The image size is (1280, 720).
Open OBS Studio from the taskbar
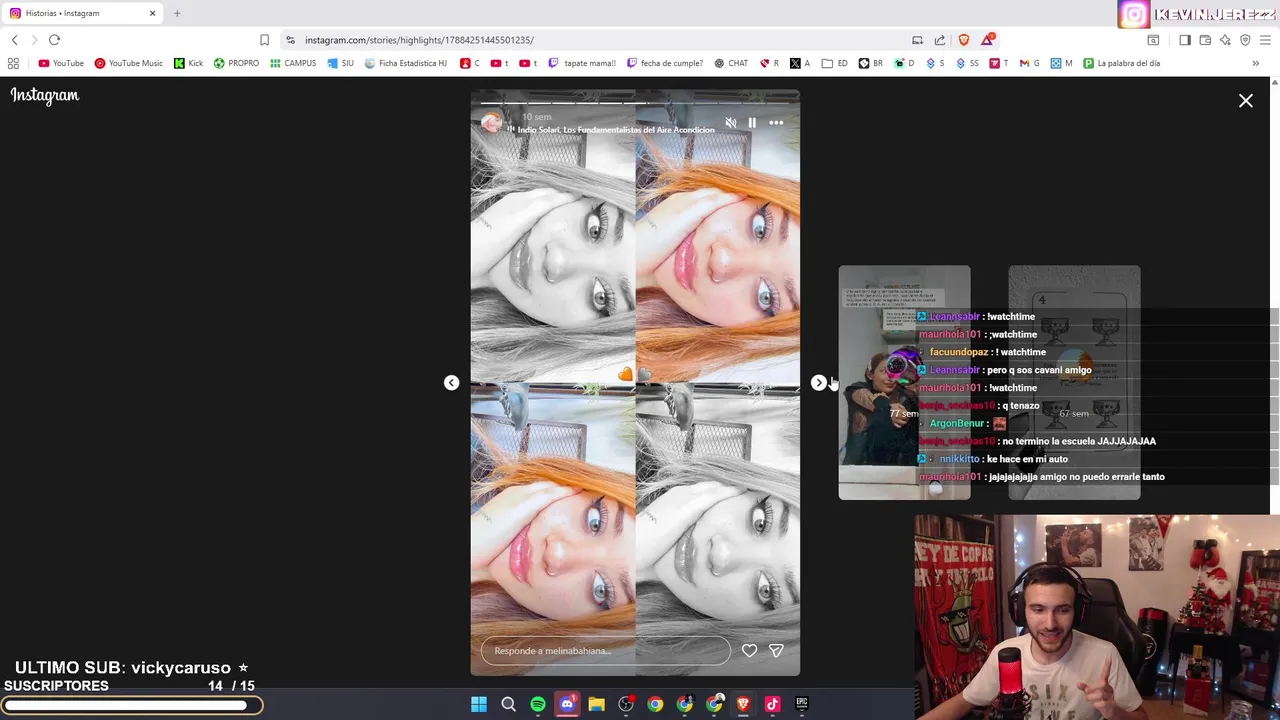click(626, 704)
